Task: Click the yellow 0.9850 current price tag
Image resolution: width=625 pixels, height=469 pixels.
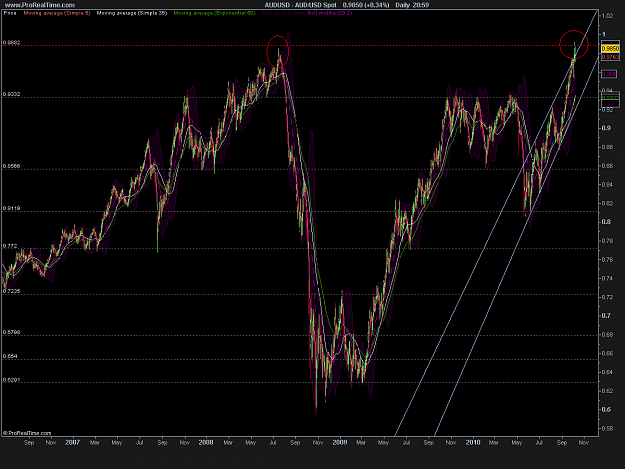Action: click(610, 49)
